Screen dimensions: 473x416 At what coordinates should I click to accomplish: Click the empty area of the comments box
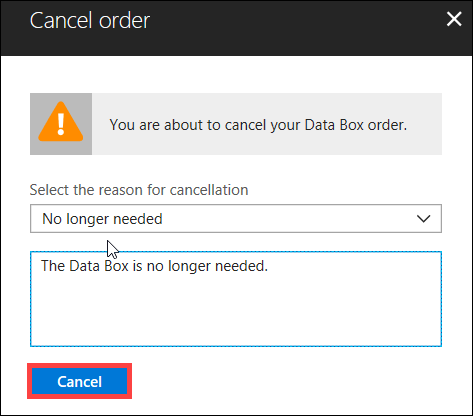(x=236, y=310)
